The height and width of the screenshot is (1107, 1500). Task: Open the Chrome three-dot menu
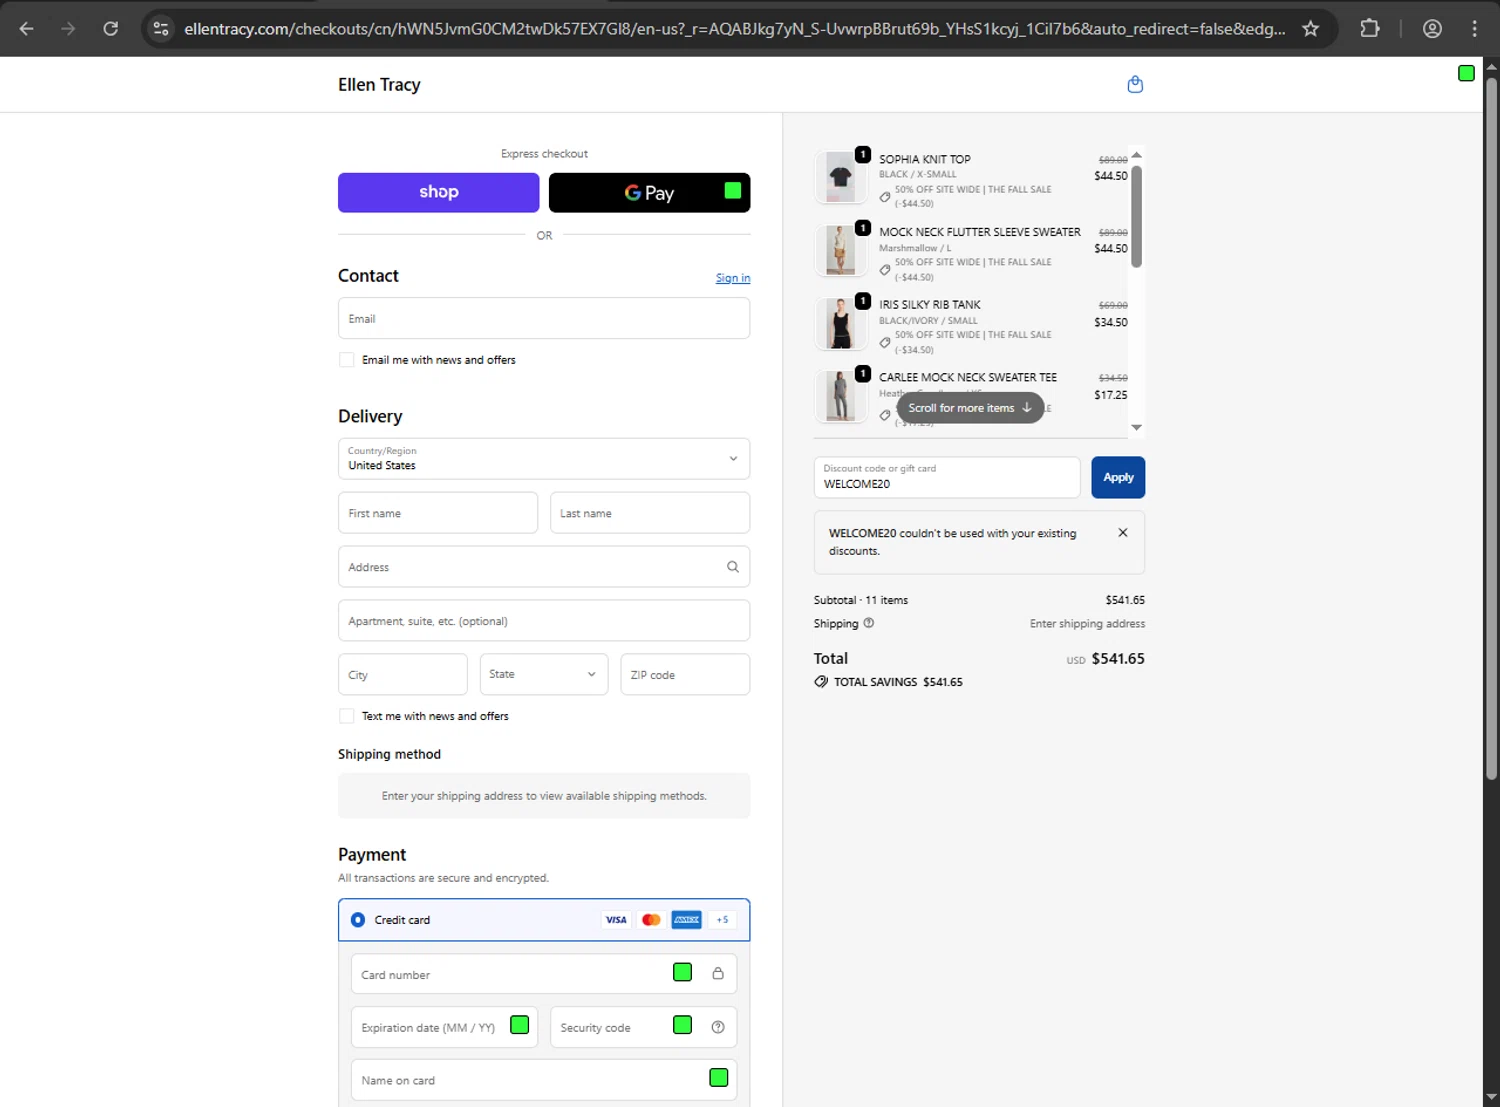pos(1474,29)
